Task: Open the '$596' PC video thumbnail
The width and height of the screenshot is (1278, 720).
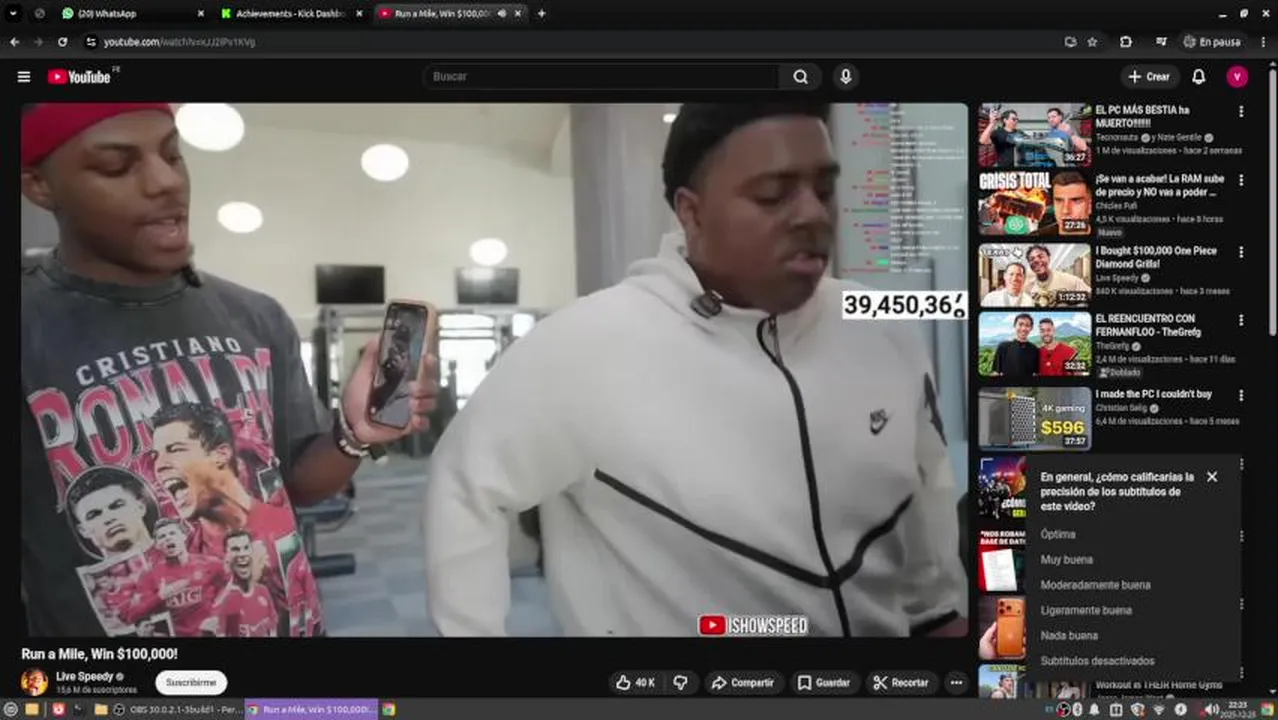Action: click(x=1035, y=419)
